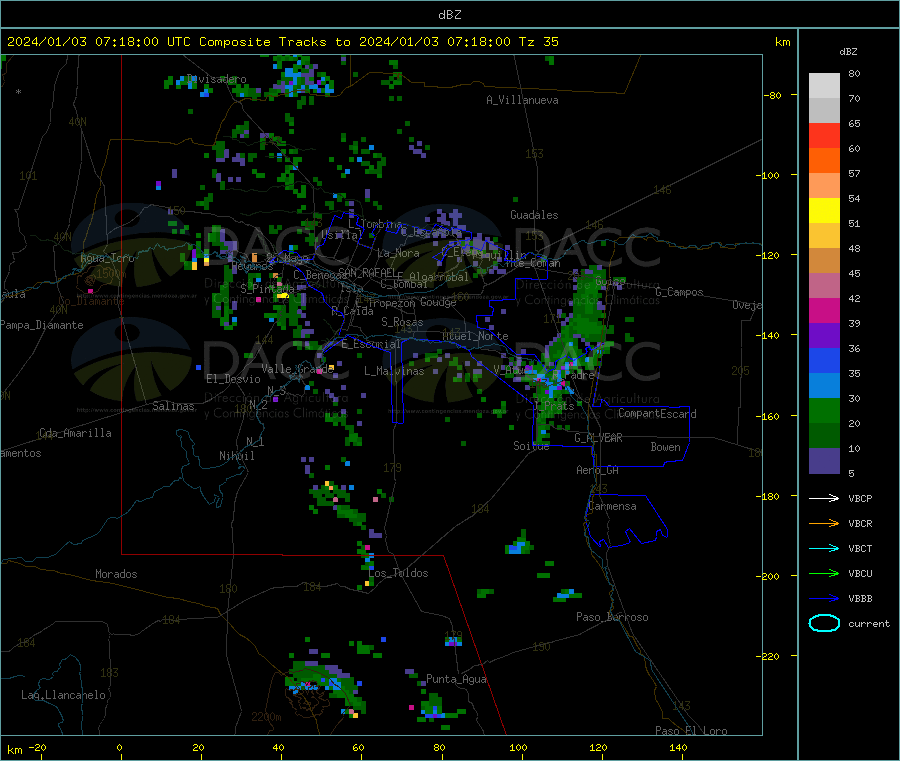Click the 'Paso_Barroso' map label
Image resolution: width=900 pixels, height=761 pixels.
click(x=612, y=617)
